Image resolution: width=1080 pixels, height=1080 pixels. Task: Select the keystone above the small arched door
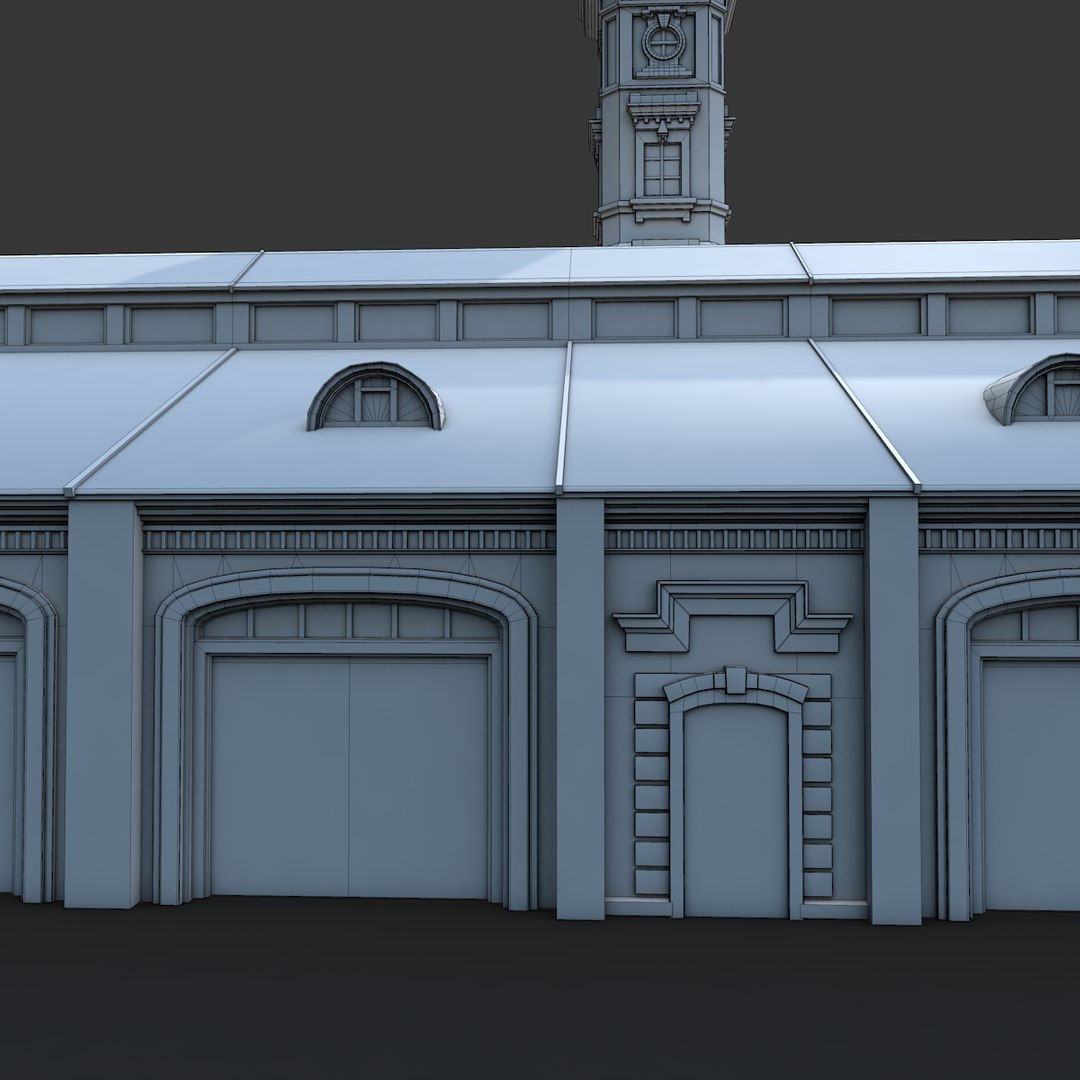pyautogui.click(x=735, y=680)
